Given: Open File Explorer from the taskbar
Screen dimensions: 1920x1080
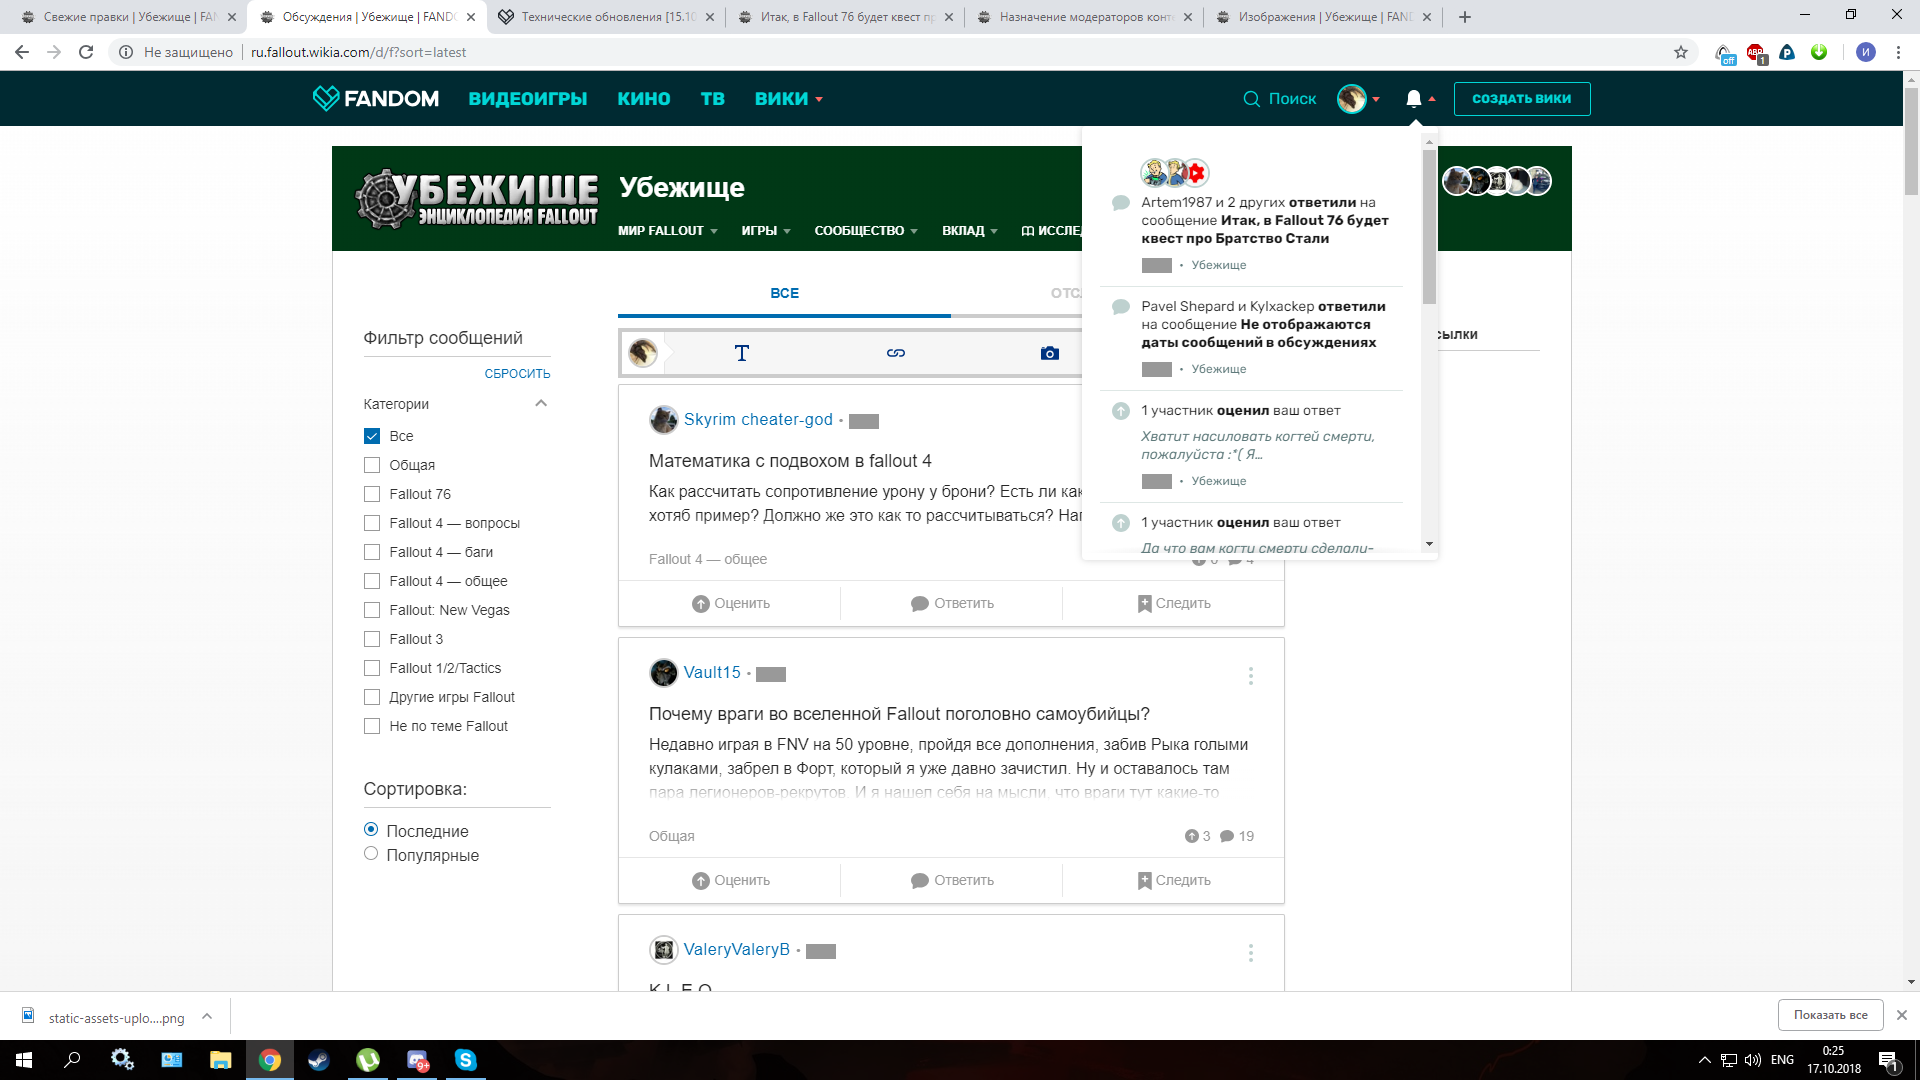Looking at the screenshot, I should coord(220,1060).
